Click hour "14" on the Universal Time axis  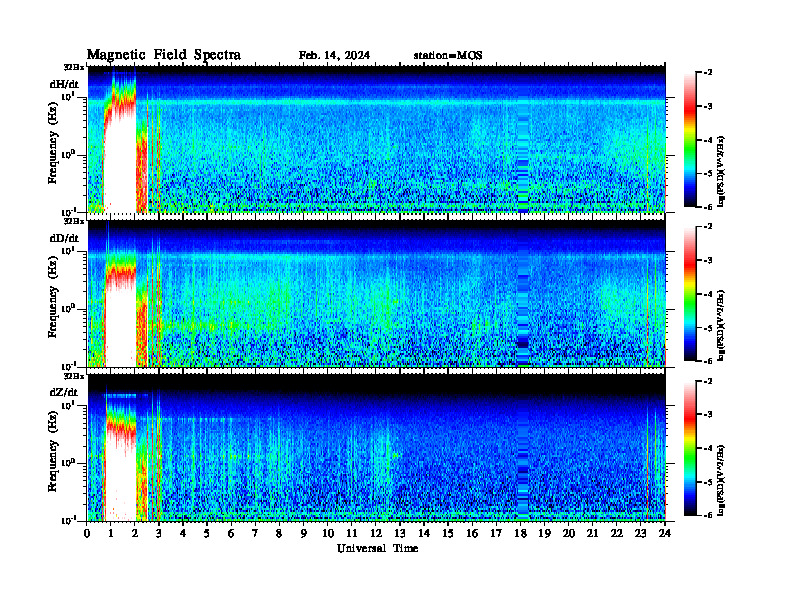pyautogui.click(x=424, y=534)
